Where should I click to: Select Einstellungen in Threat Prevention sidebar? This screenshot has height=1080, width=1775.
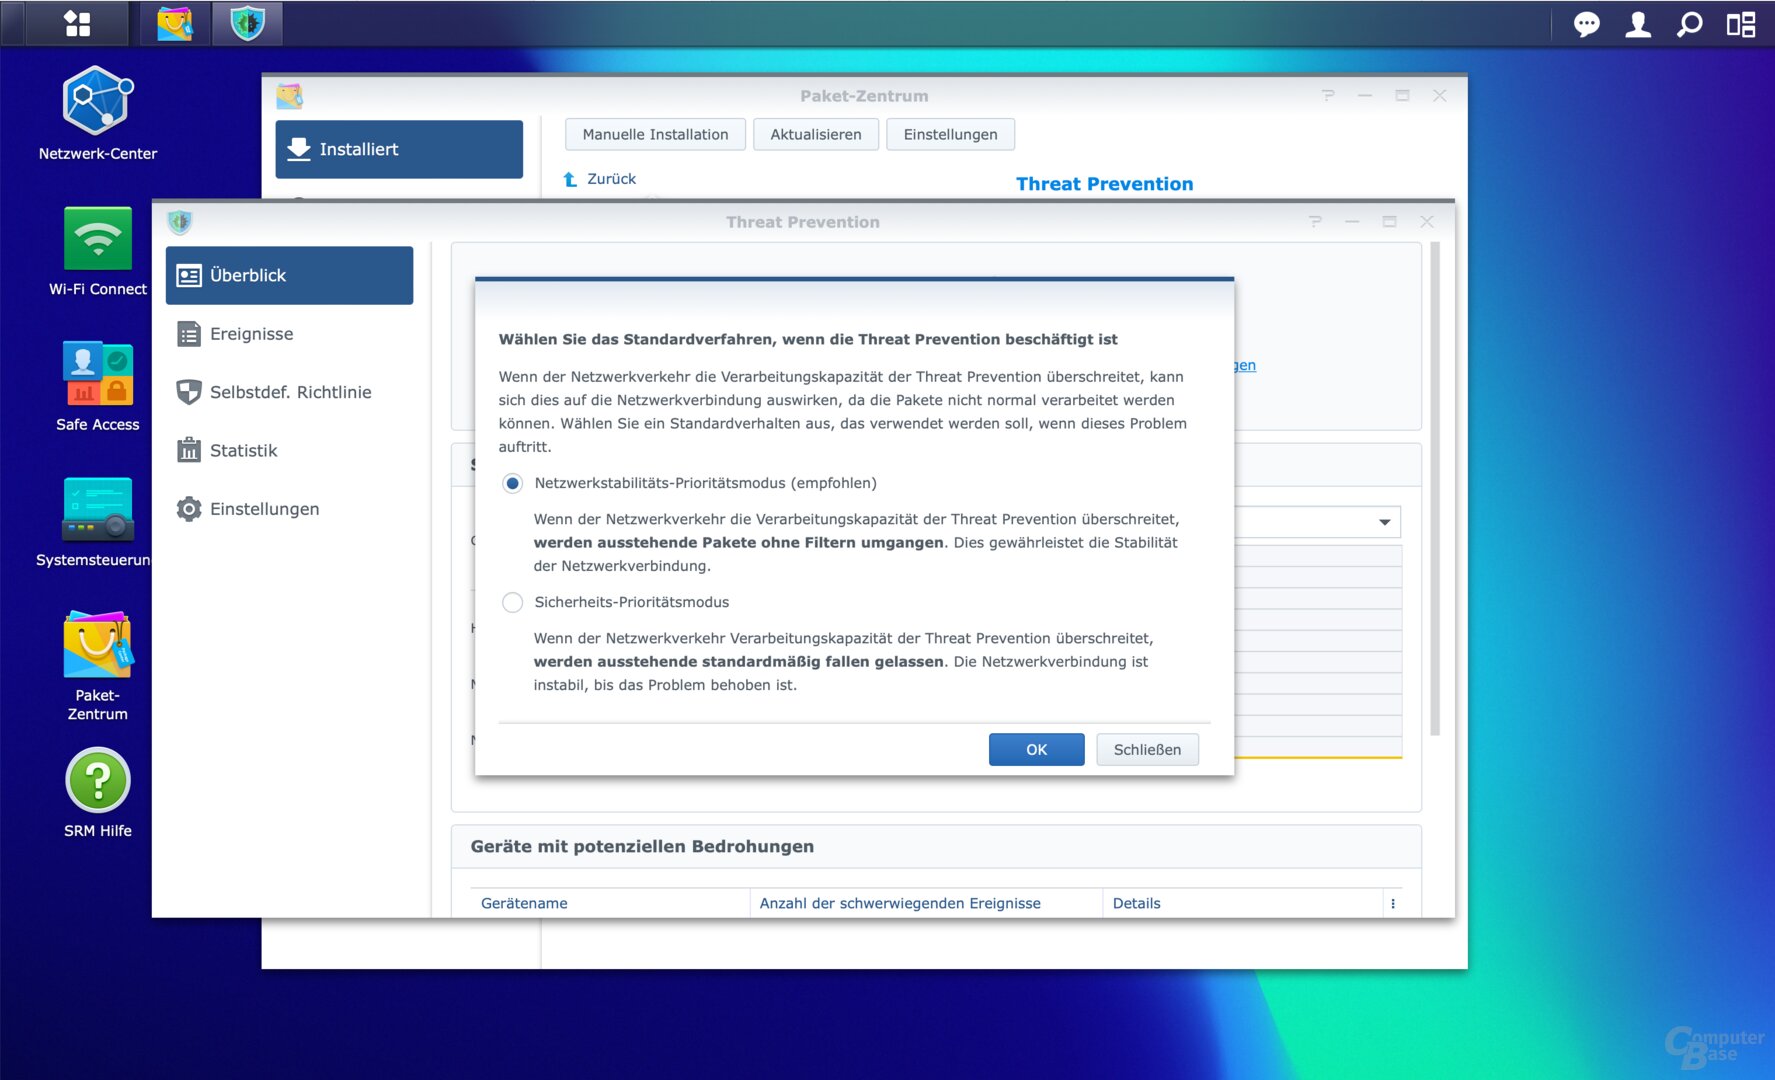coord(289,509)
